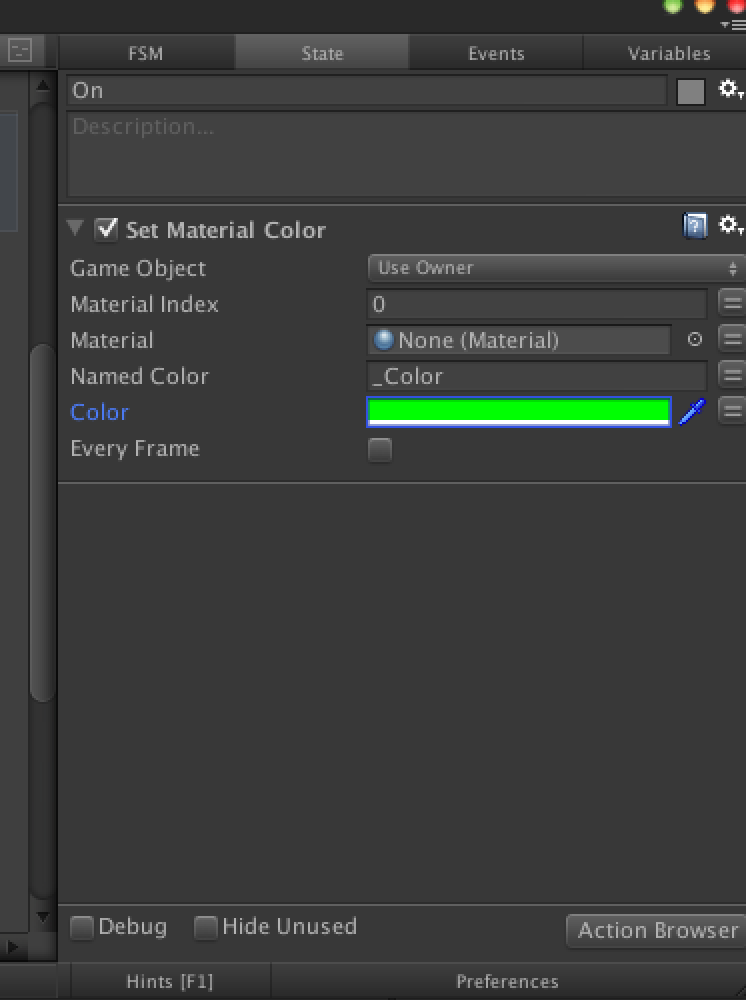Enable the Every Frame checkbox
746x1000 pixels.
[x=380, y=450]
